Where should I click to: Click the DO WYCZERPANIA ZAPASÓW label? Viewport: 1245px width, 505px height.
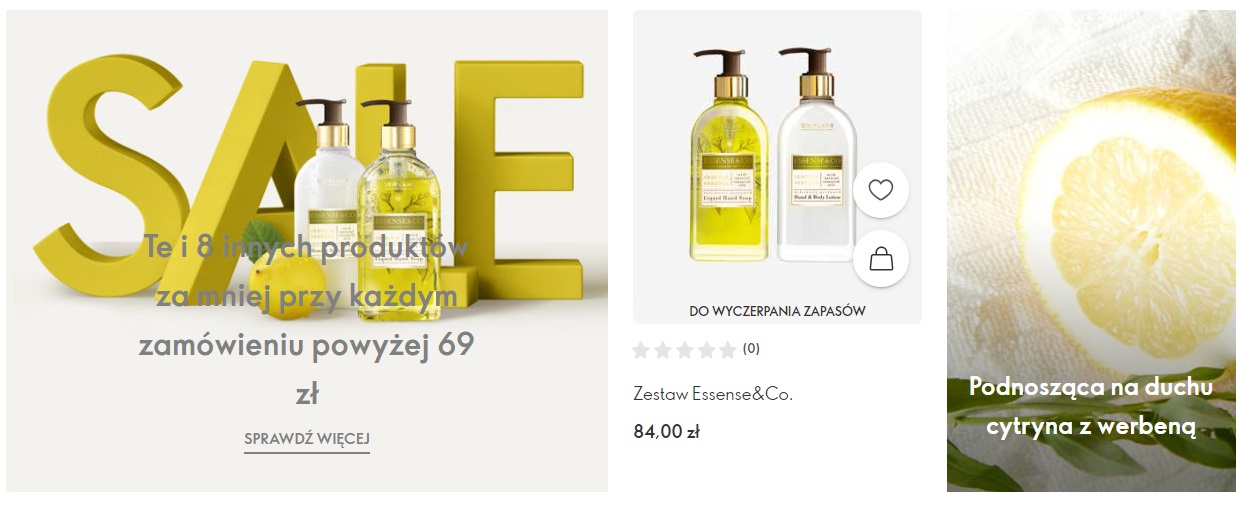point(777,311)
